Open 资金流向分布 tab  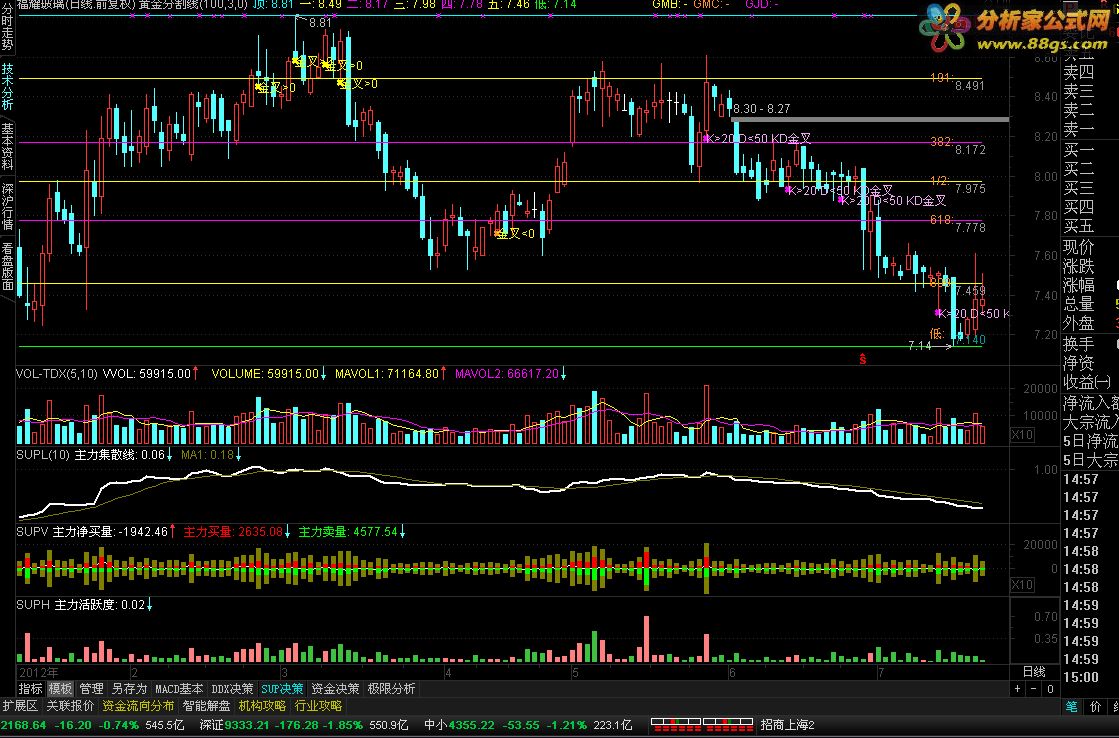pyautogui.click(x=138, y=706)
